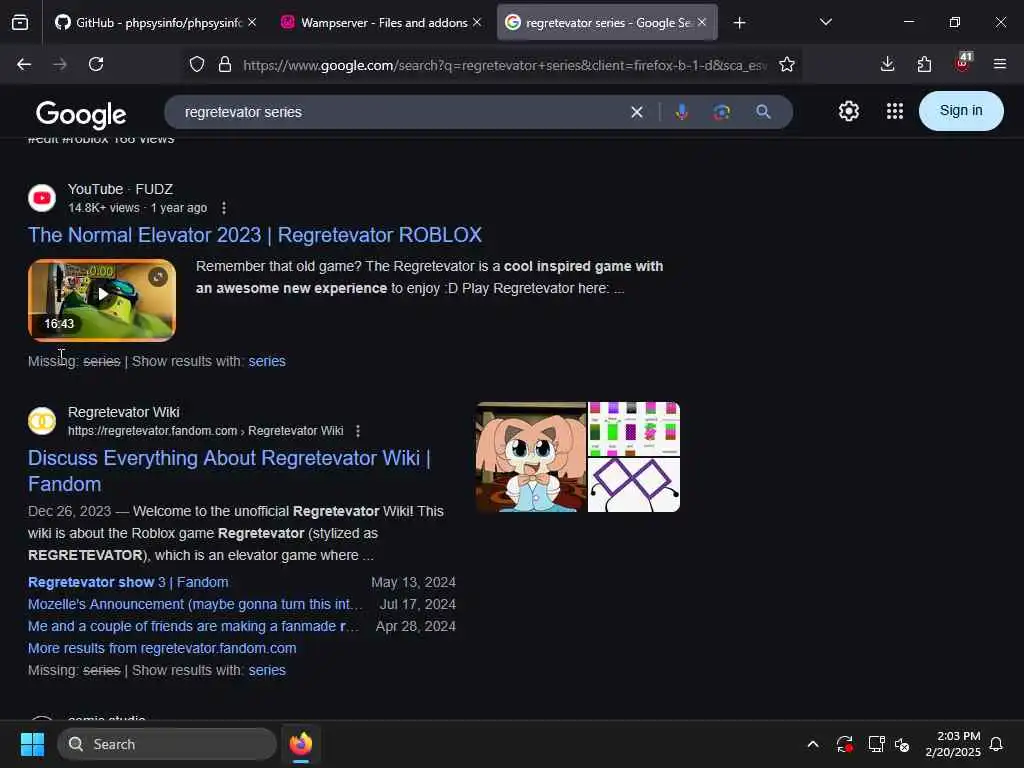Submit search with magnifier icon
The width and height of the screenshot is (1024, 768).
[763, 112]
